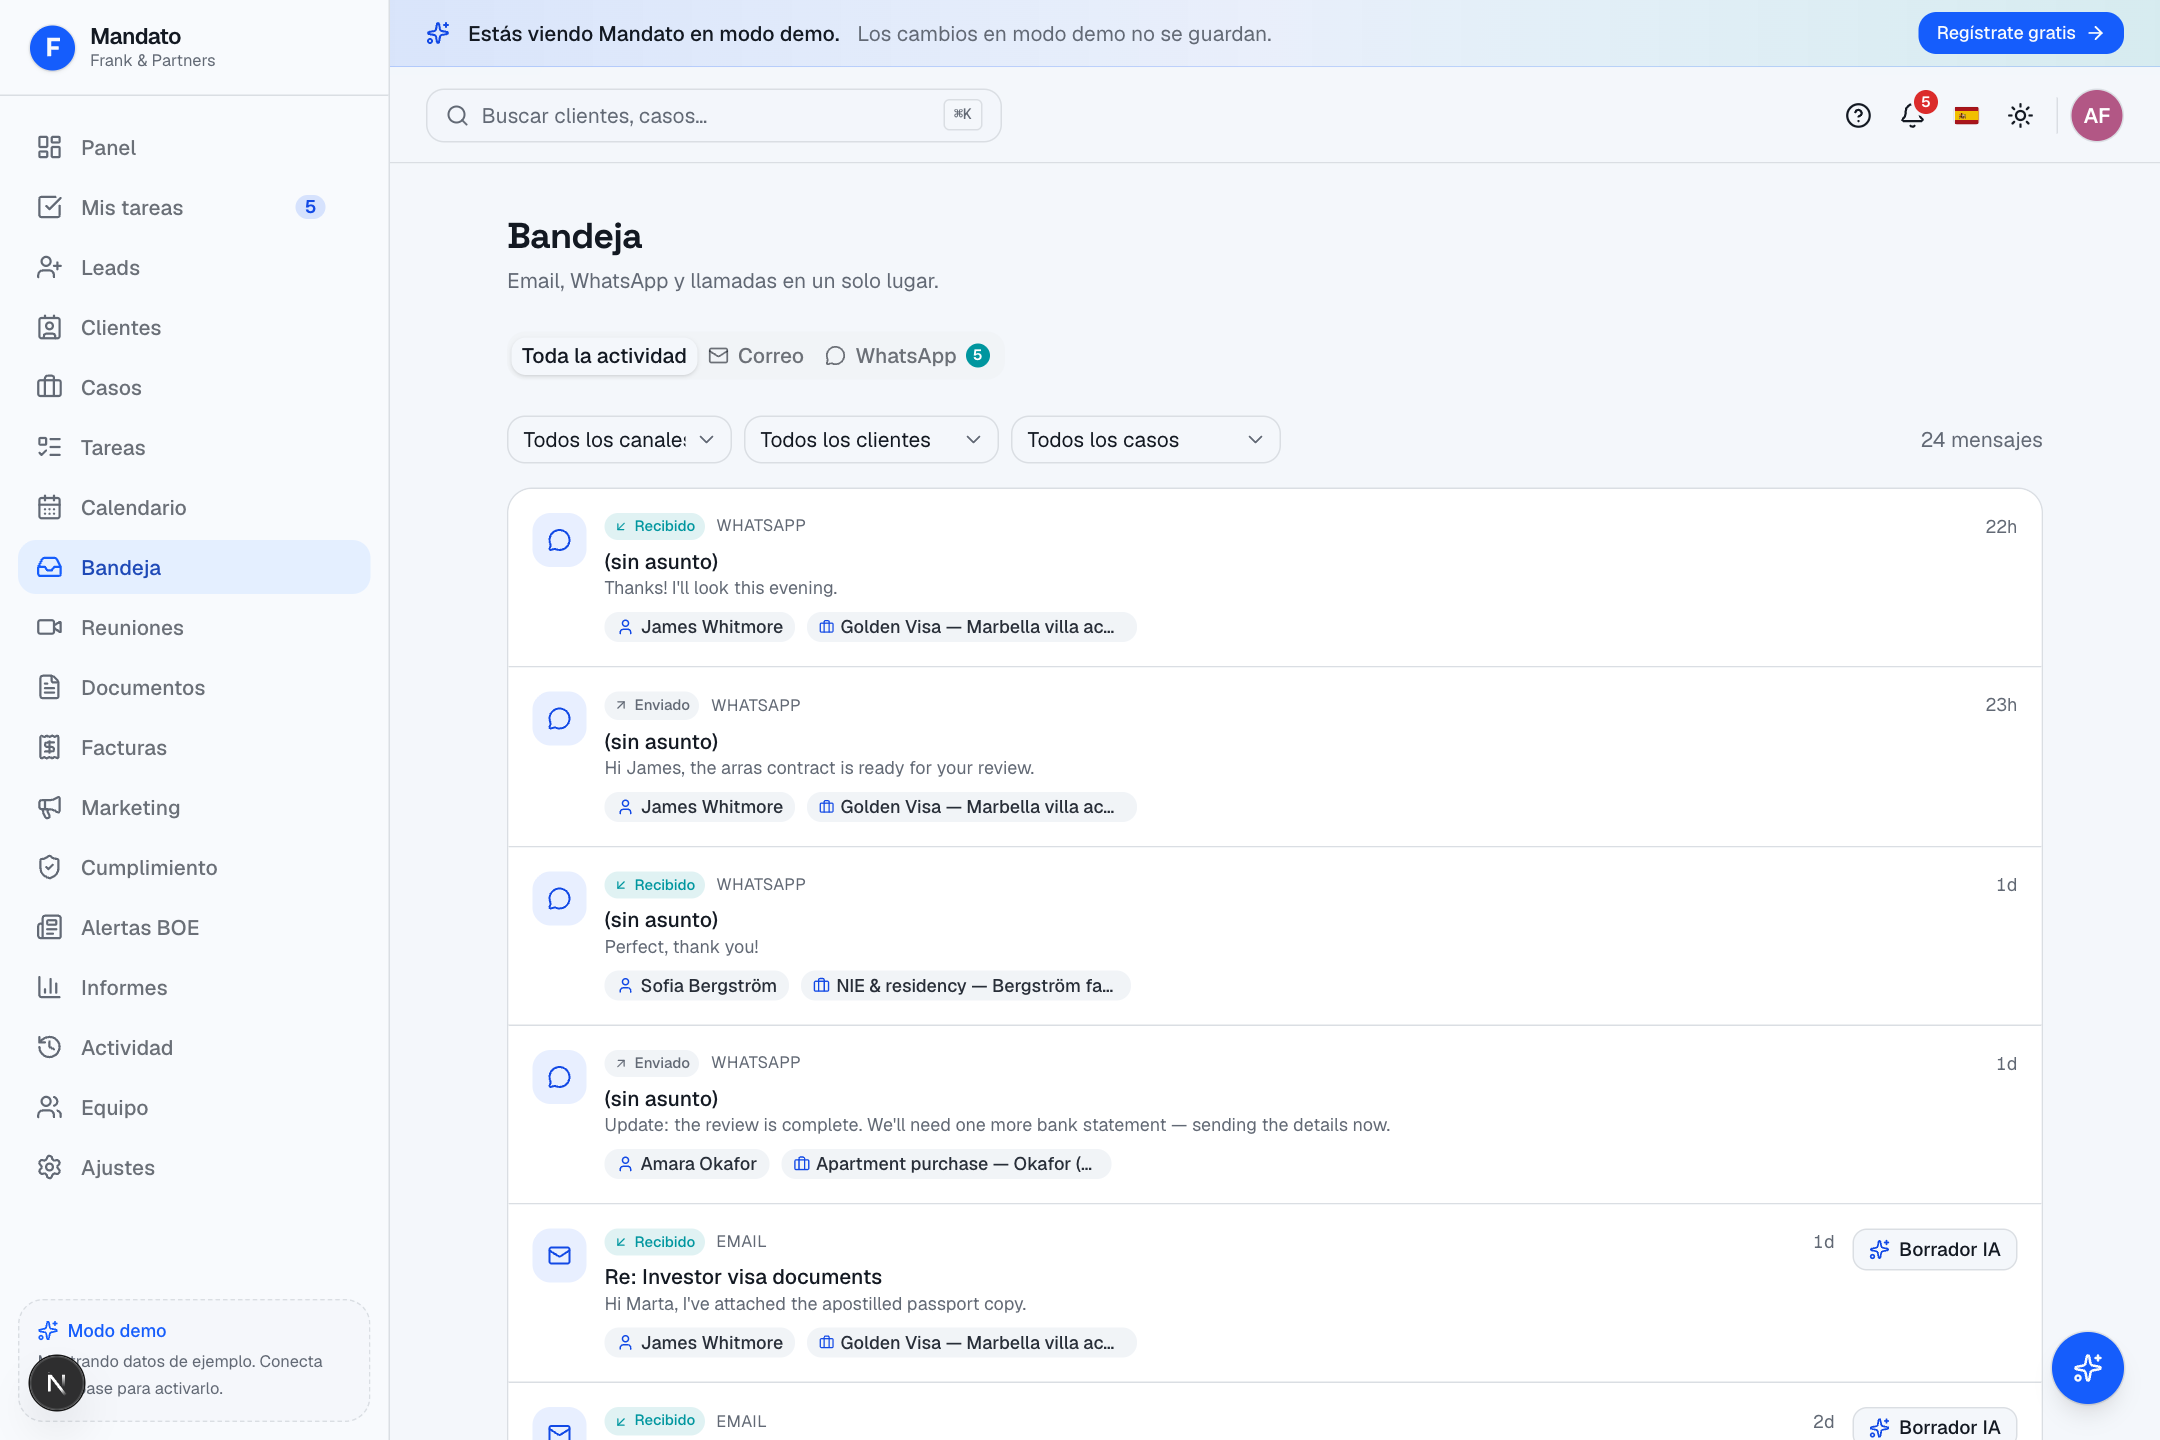Open notifications bell with 5 badge

[x=1913, y=115]
